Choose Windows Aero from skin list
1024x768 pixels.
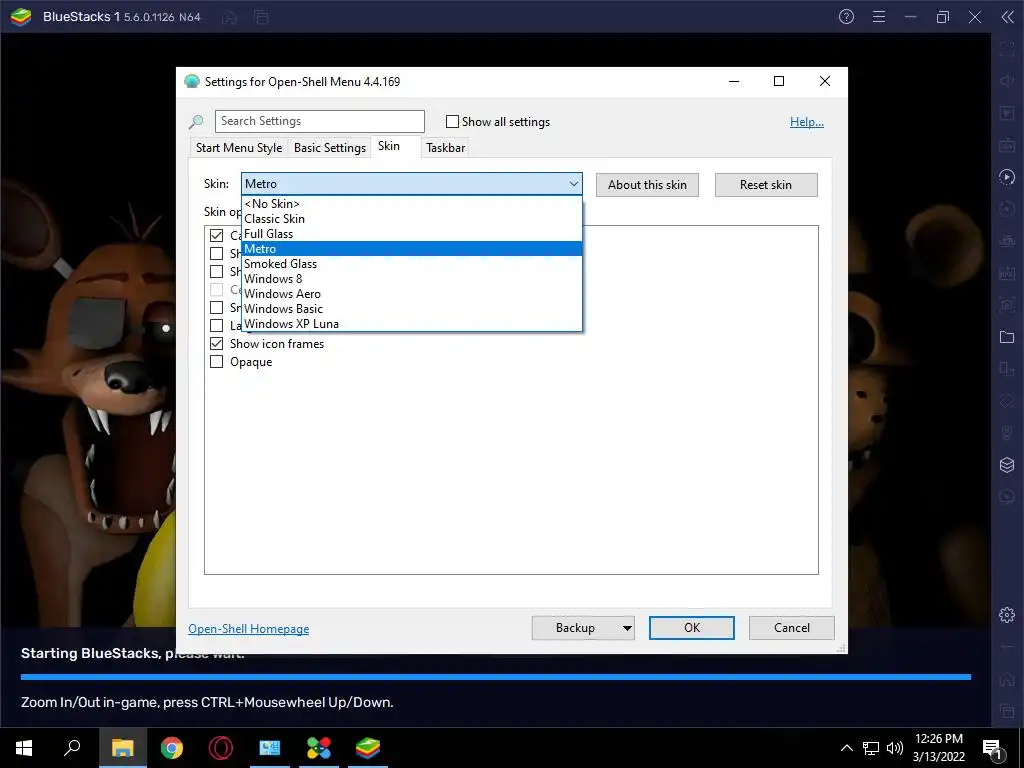pyautogui.click(x=411, y=294)
